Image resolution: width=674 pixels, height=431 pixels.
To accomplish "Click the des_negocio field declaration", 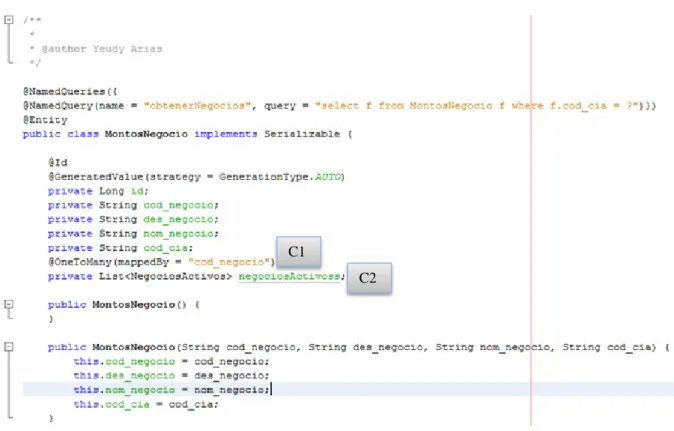I will pos(133,220).
